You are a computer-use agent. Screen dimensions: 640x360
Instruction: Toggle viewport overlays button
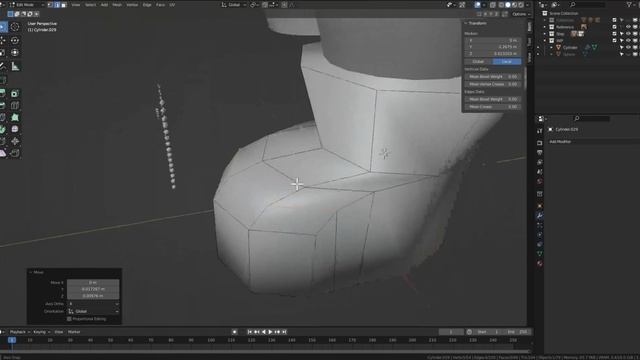478,5
